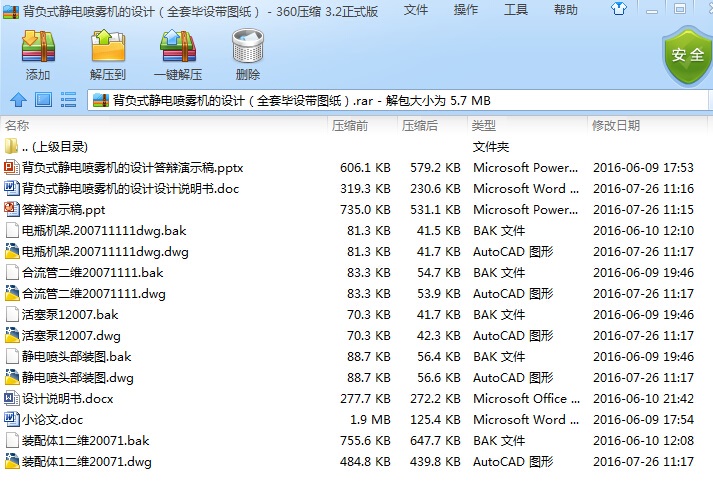Click blank file icon of 电瓶机架.200711111dwg.bak
This screenshot has height=485, width=713.
[x=11, y=230]
